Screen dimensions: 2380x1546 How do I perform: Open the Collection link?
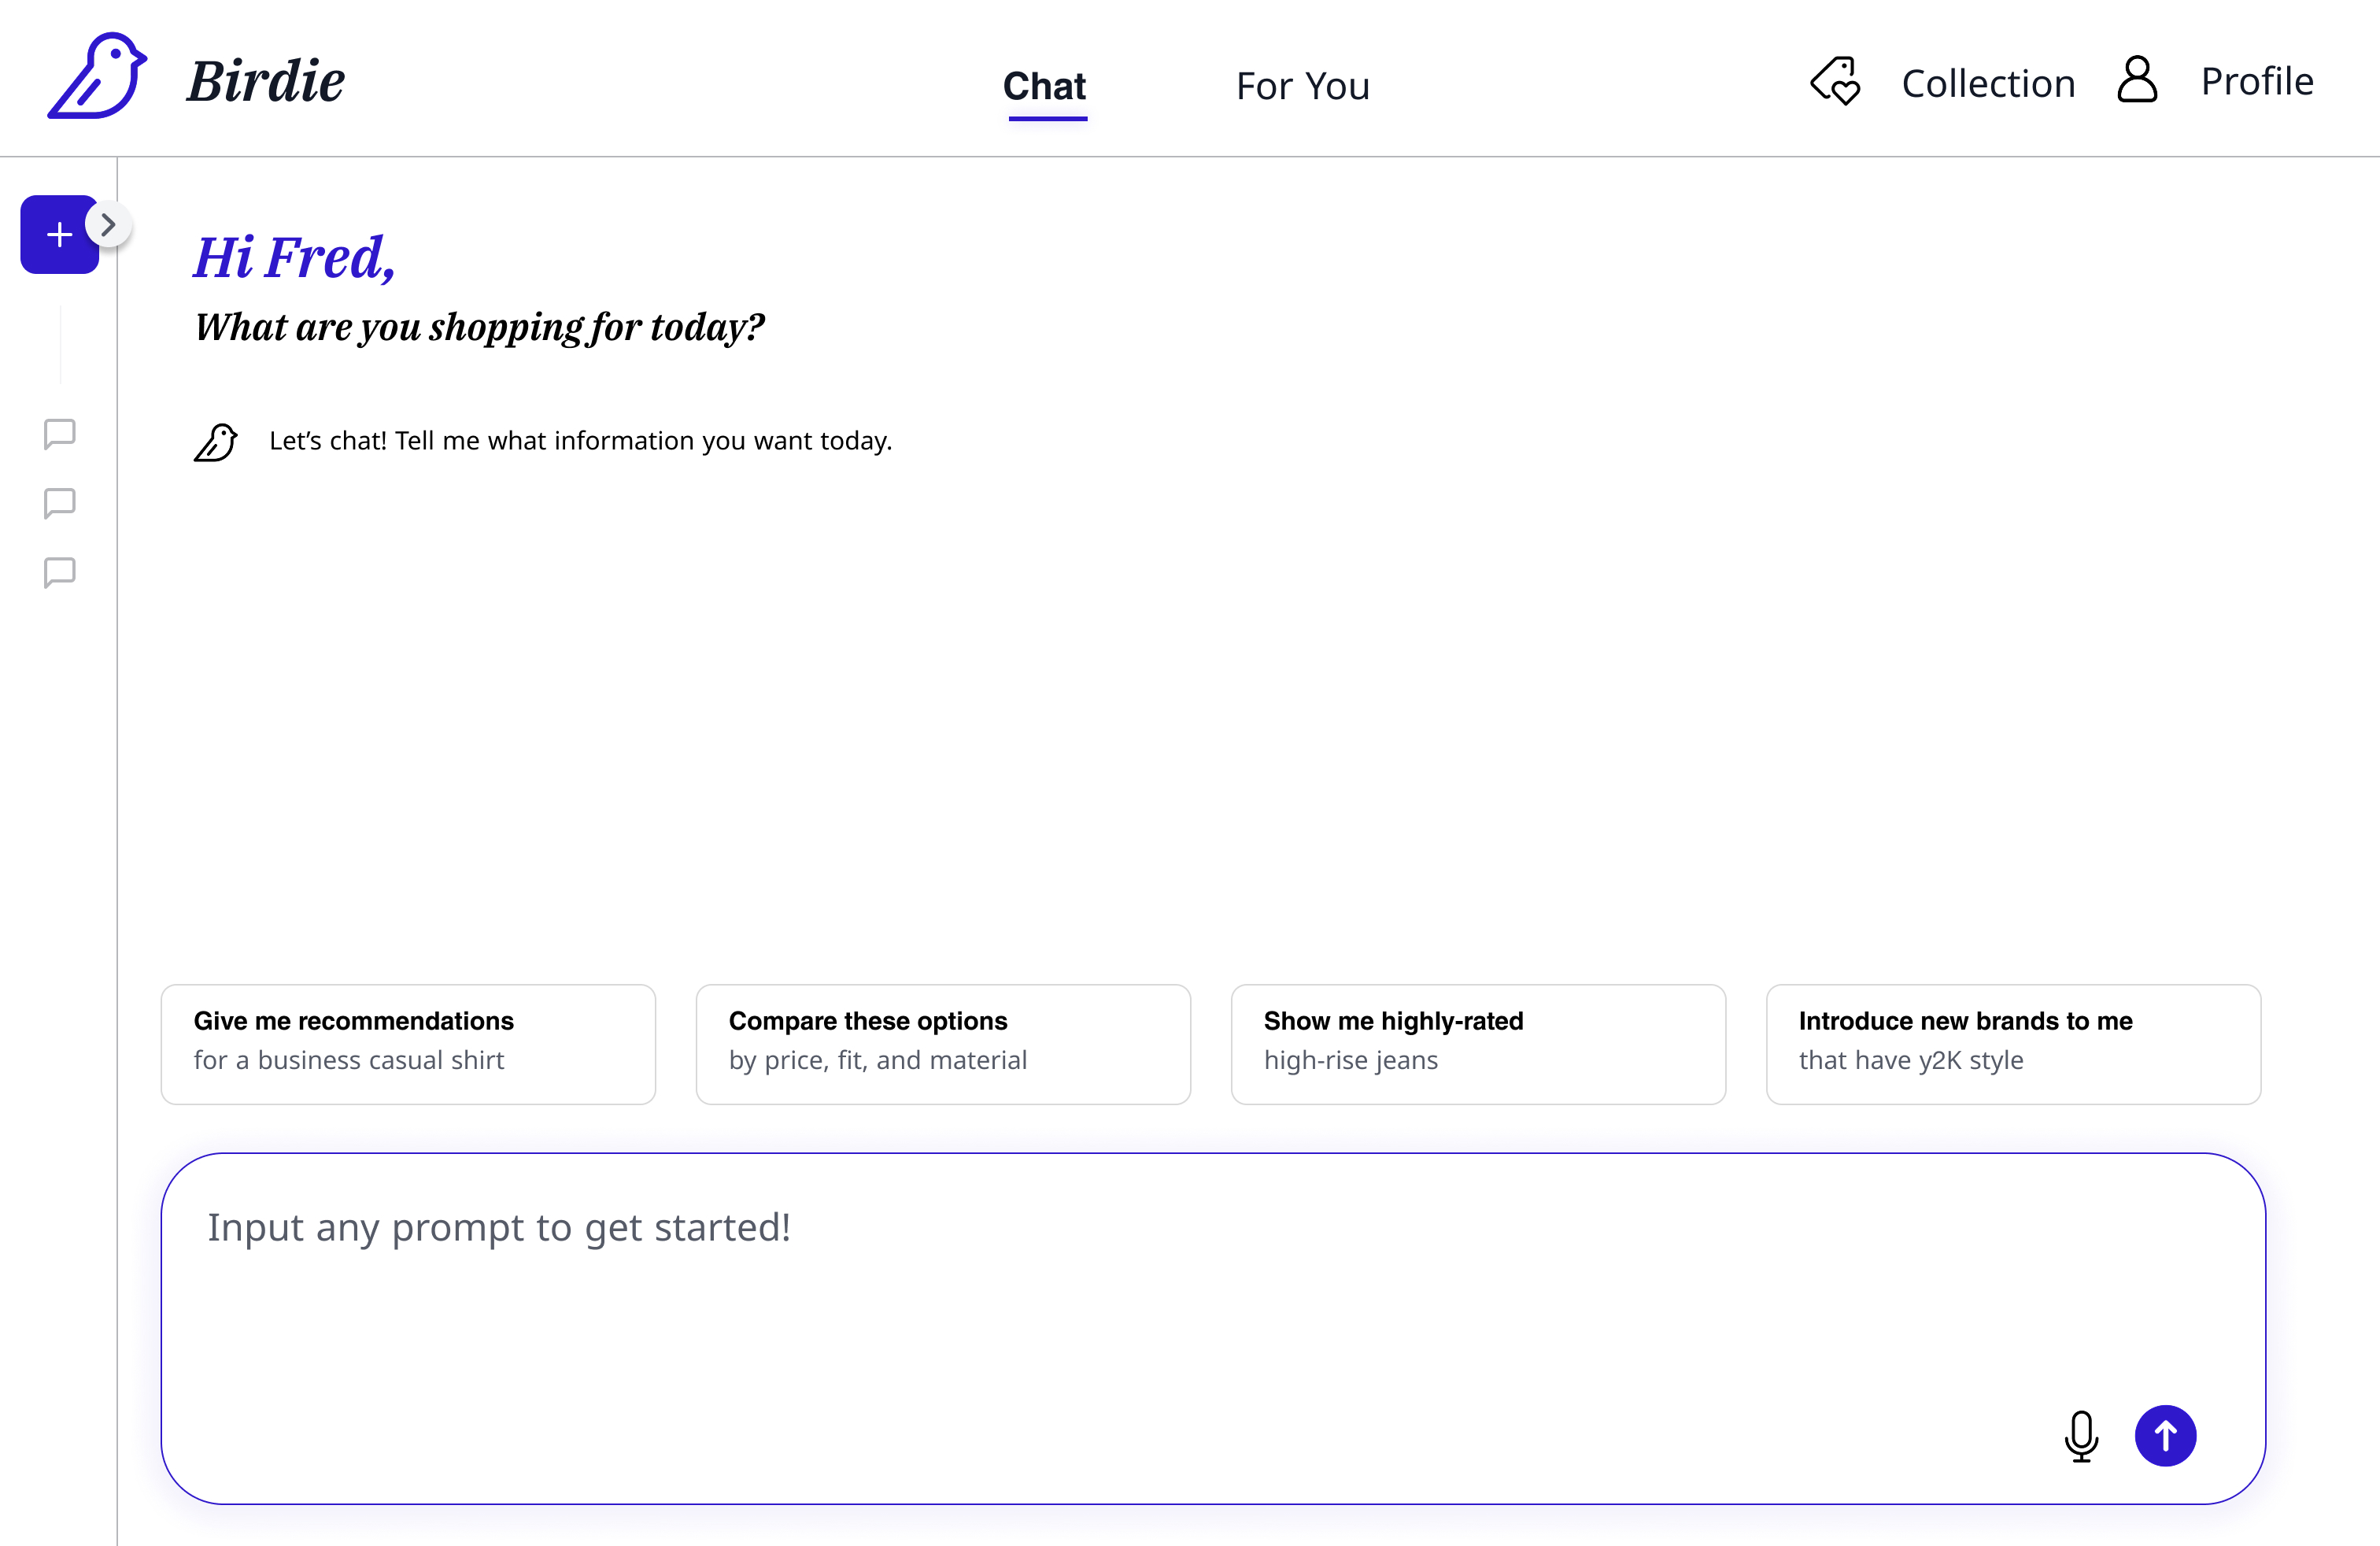pos(1987,83)
